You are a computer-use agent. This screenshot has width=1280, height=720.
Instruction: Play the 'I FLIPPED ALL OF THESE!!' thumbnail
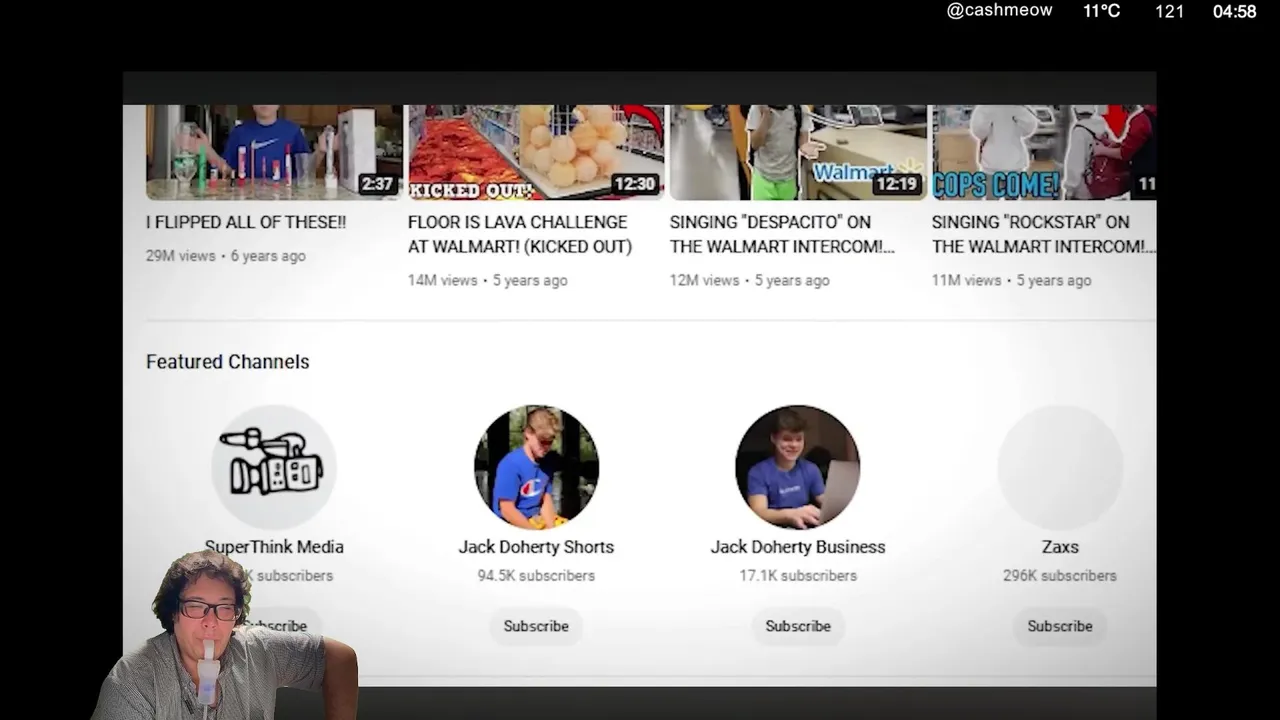point(274,152)
